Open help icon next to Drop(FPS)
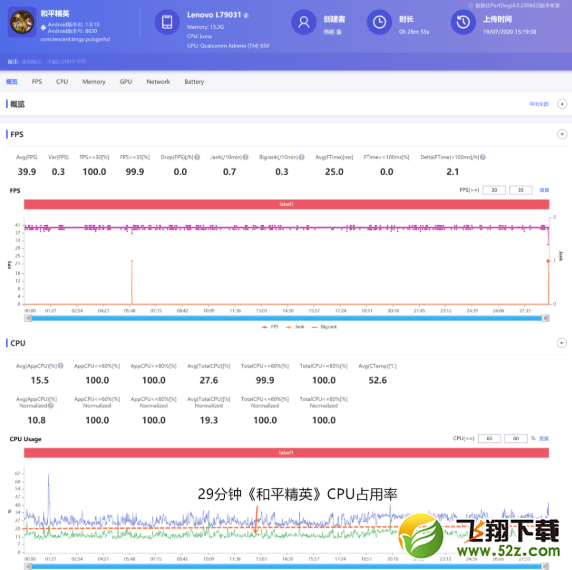 click(197, 157)
